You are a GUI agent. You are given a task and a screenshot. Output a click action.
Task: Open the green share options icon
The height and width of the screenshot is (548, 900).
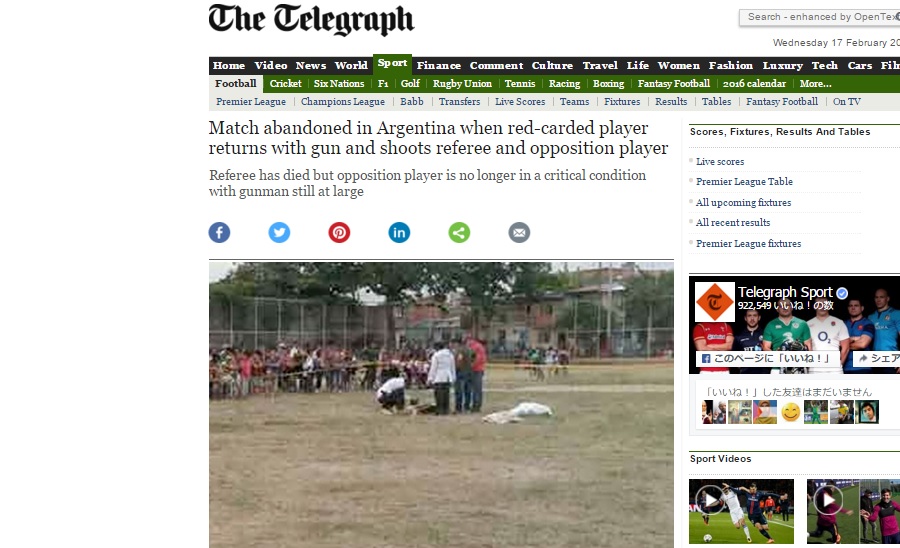point(459,232)
